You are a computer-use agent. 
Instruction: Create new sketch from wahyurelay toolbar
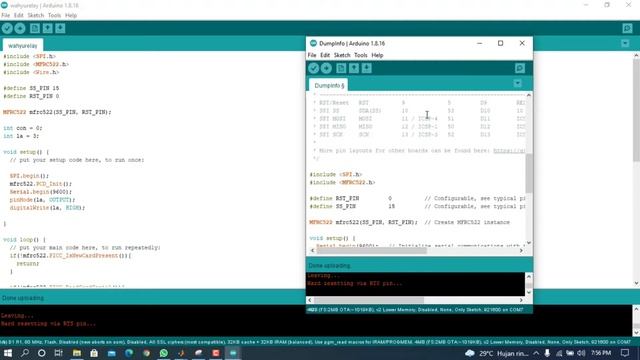tap(35, 28)
